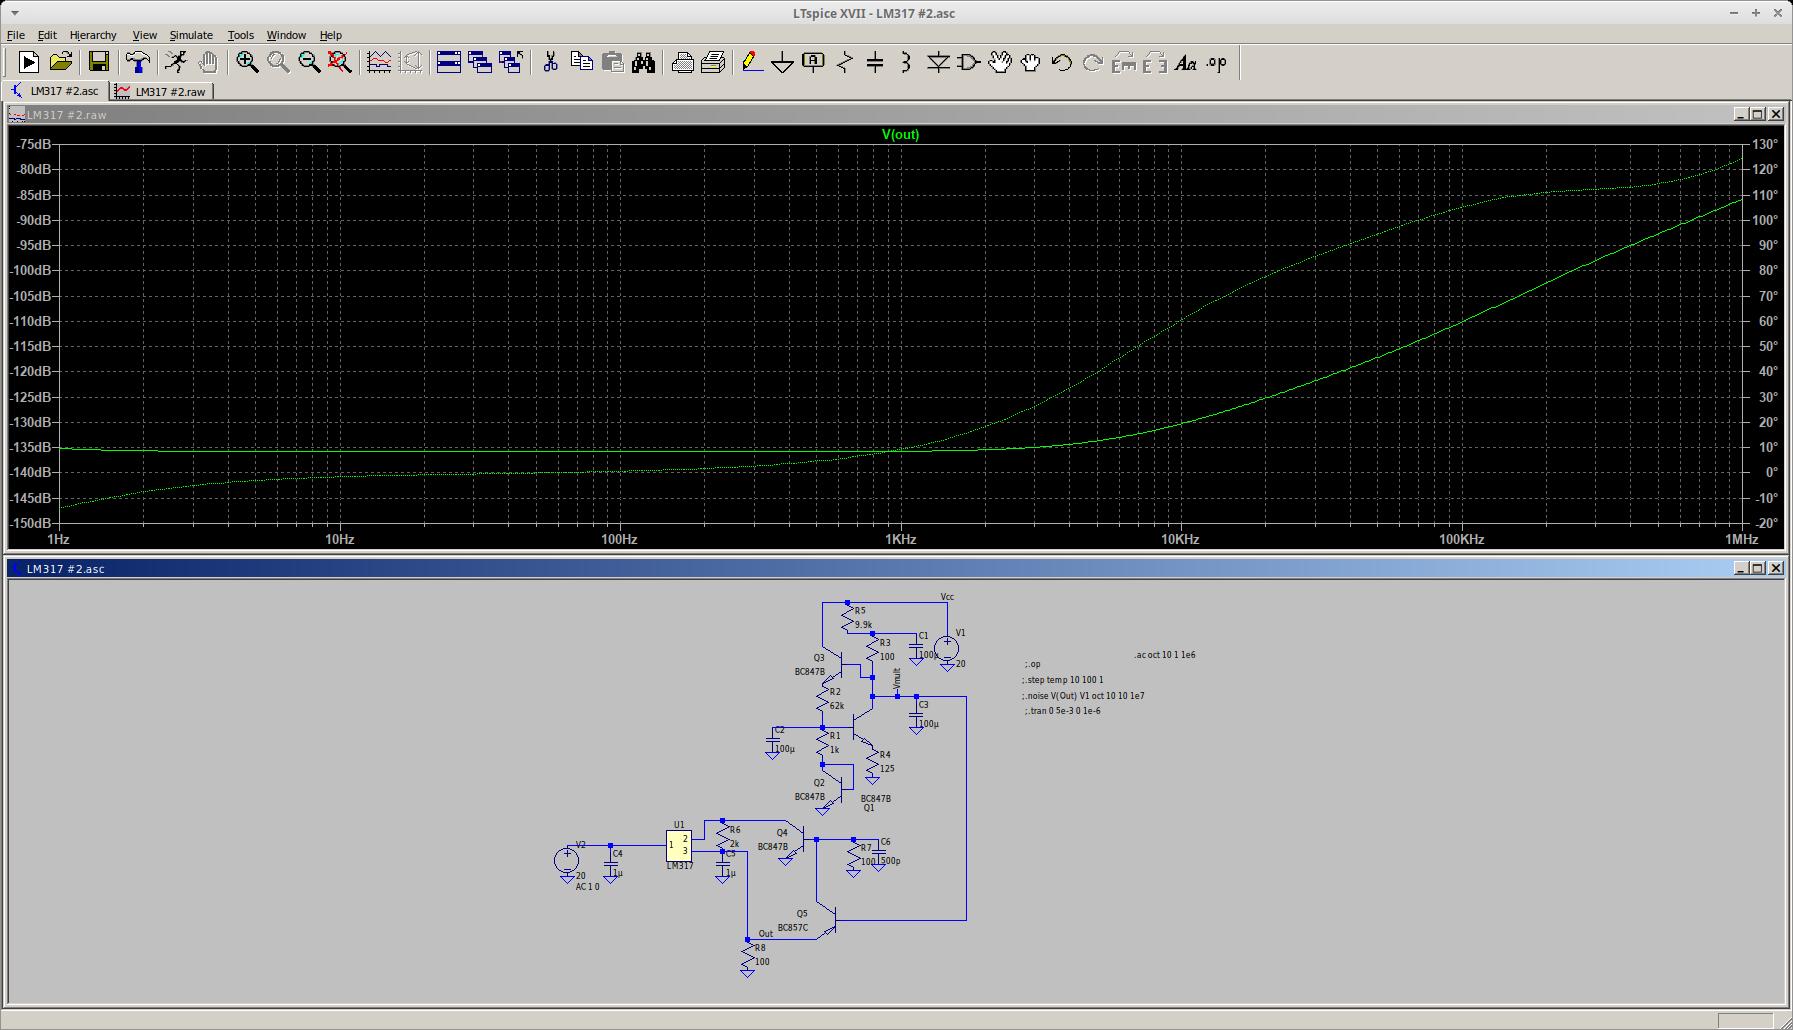Viewport: 1793px width, 1030px height.
Task: Open a file with the folder icon
Action: tap(61, 62)
